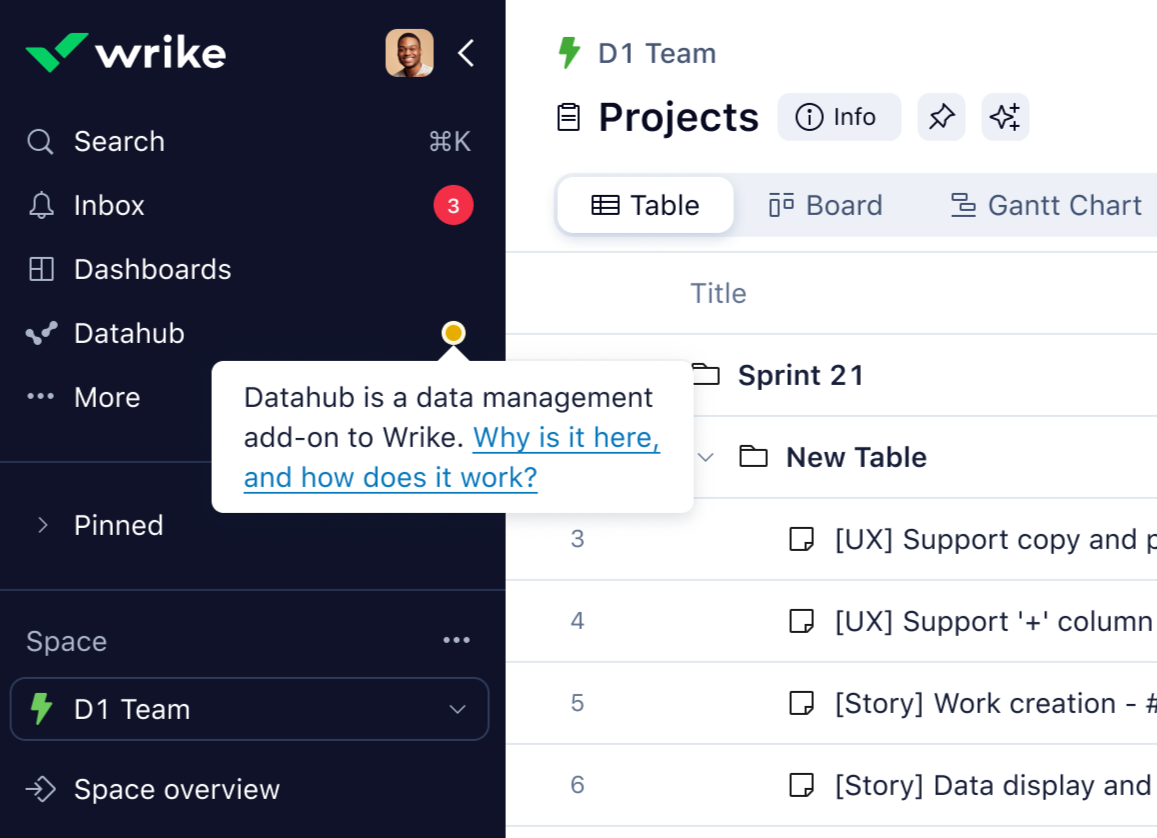Click the Sprint 21 folder icon
This screenshot has height=838, width=1157.
pos(706,375)
